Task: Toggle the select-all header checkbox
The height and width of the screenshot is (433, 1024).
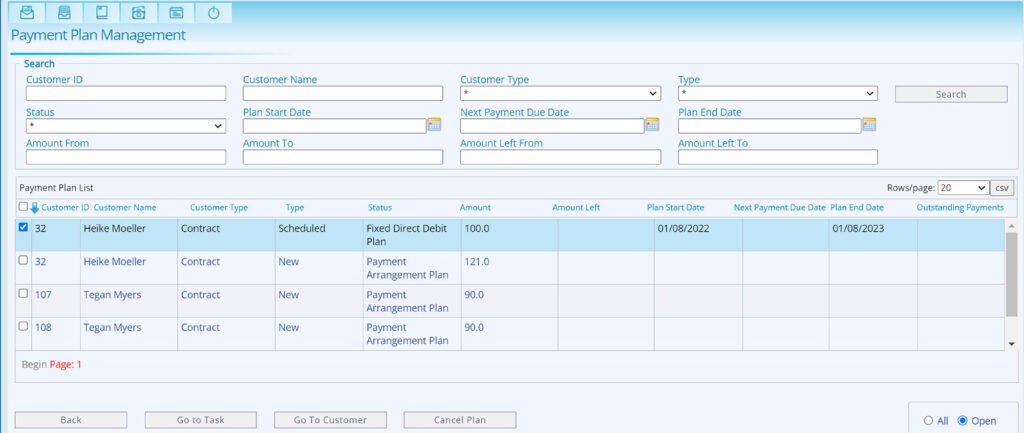Action: [24, 207]
